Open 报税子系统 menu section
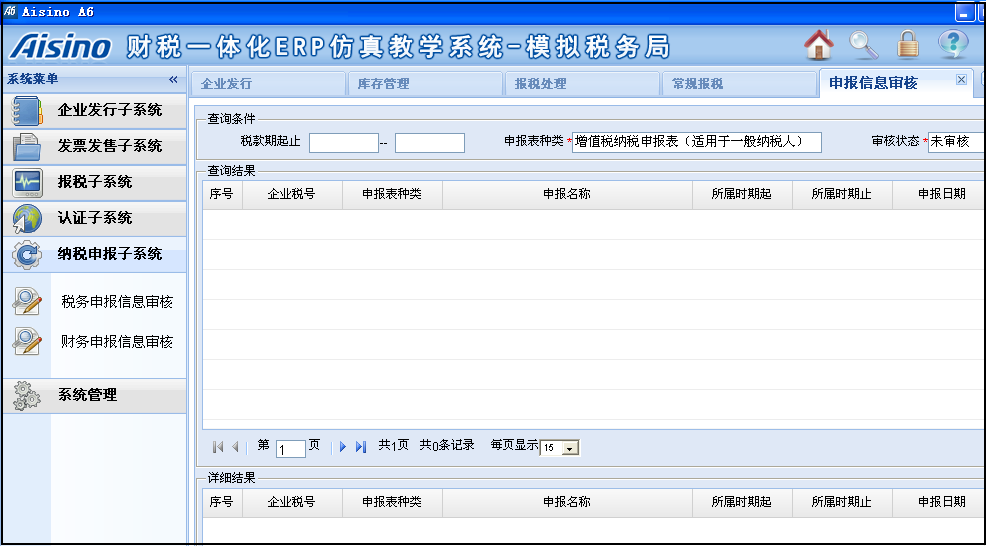The width and height of the screenshot is (986, 546). (94, 182)
